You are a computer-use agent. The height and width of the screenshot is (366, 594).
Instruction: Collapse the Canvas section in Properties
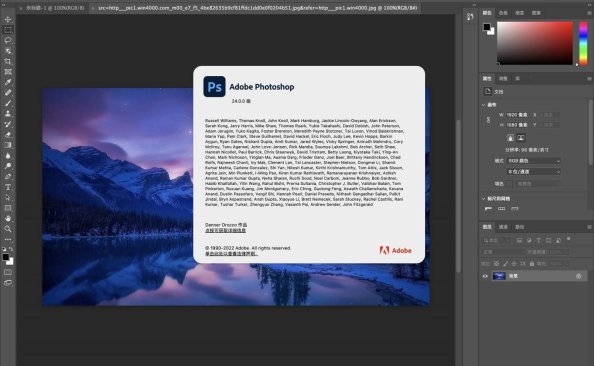pos(484,105)
